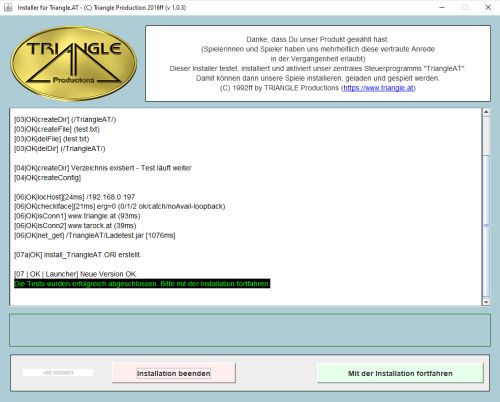Viewport: 500px width, 402px height.
Task: Click log line isConn1 www.triangle.at
Action: point(77,216)
